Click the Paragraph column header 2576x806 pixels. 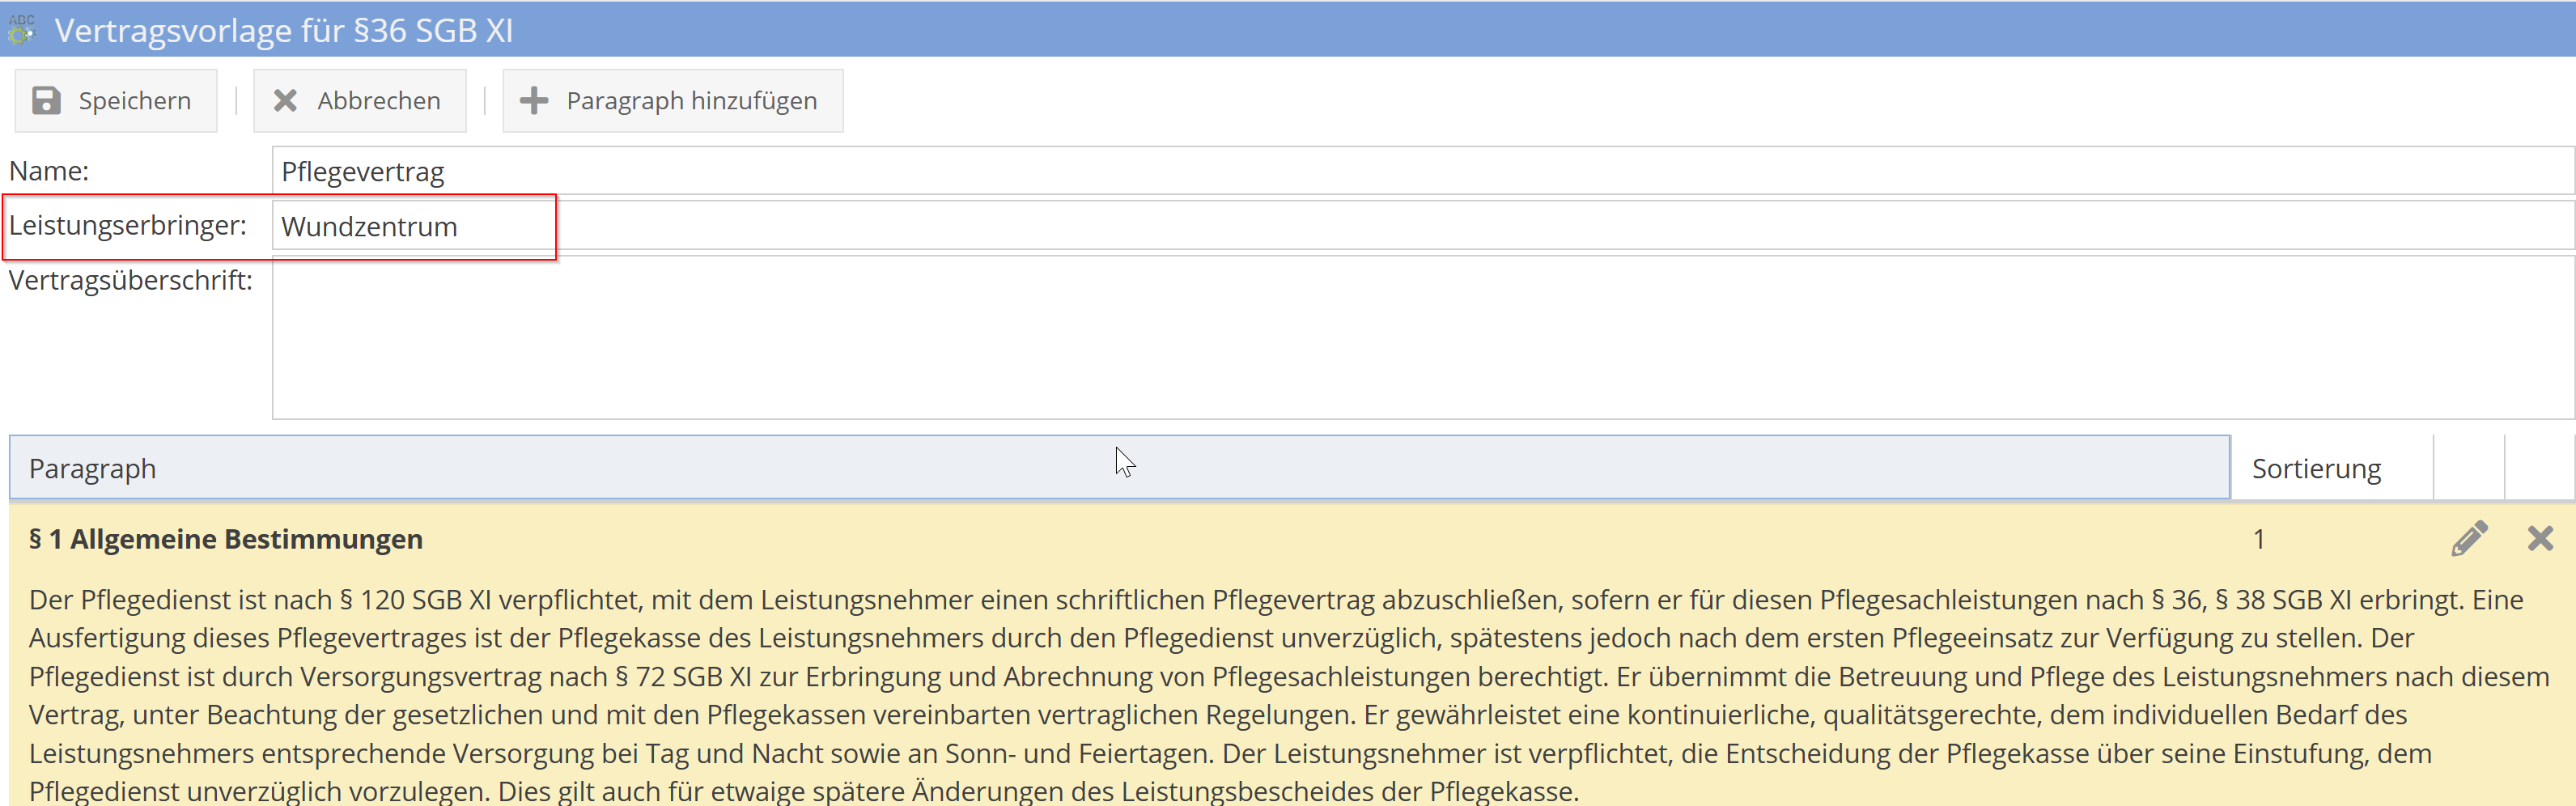(x=93, y=467)
